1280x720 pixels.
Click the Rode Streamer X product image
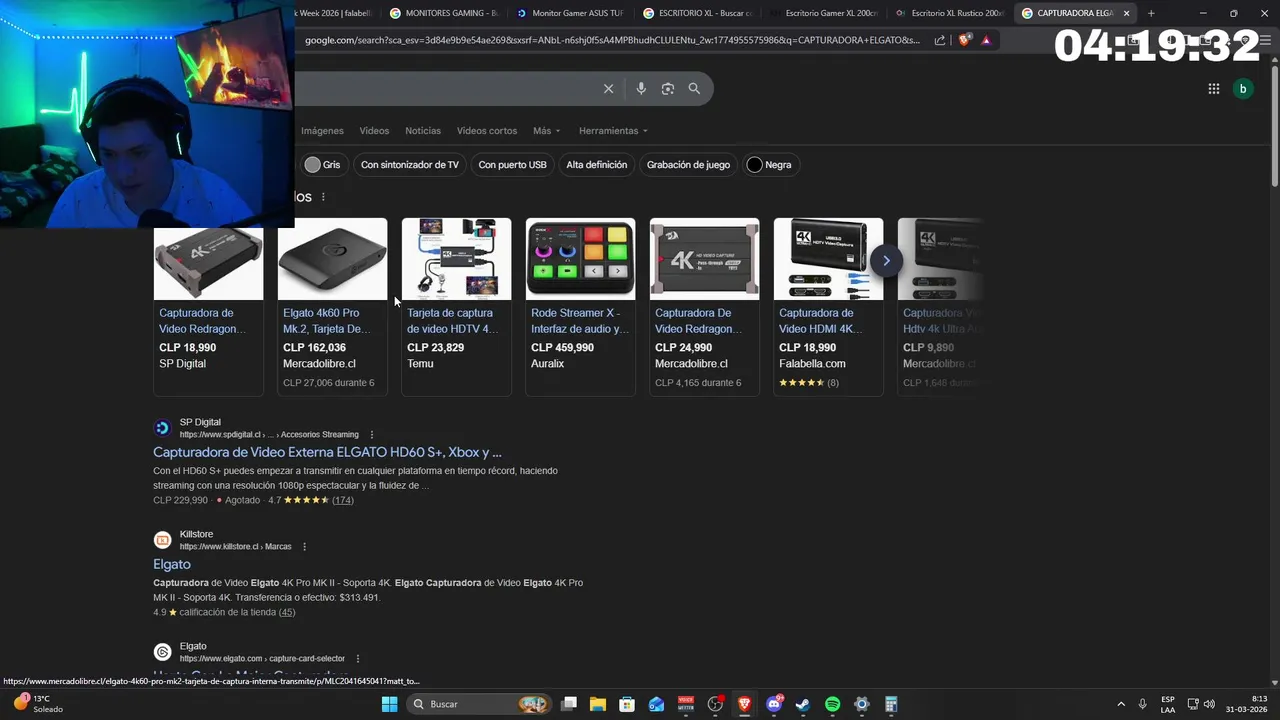point(580,259)
